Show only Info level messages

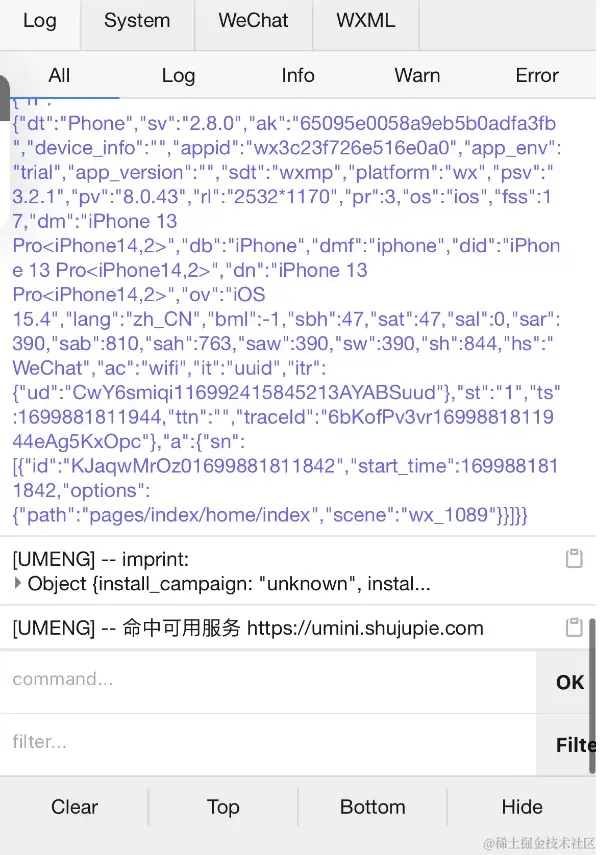click(298, 75)
